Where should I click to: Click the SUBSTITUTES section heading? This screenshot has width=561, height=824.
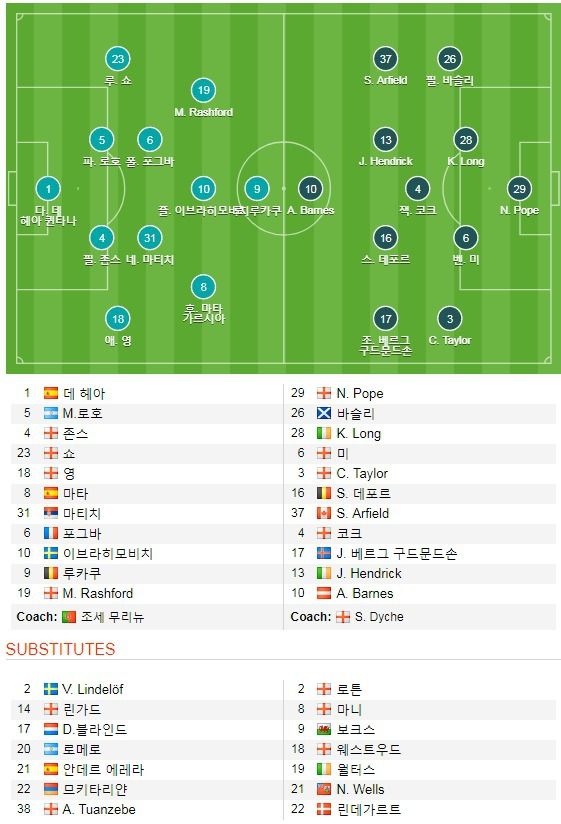click(60, 649)
